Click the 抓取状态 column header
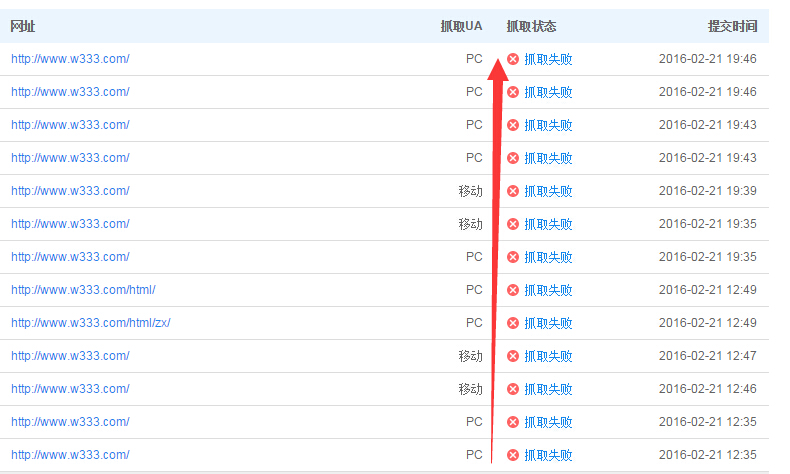Image resolution: width=790 pixels, height=474 pixels. [531, 26]
